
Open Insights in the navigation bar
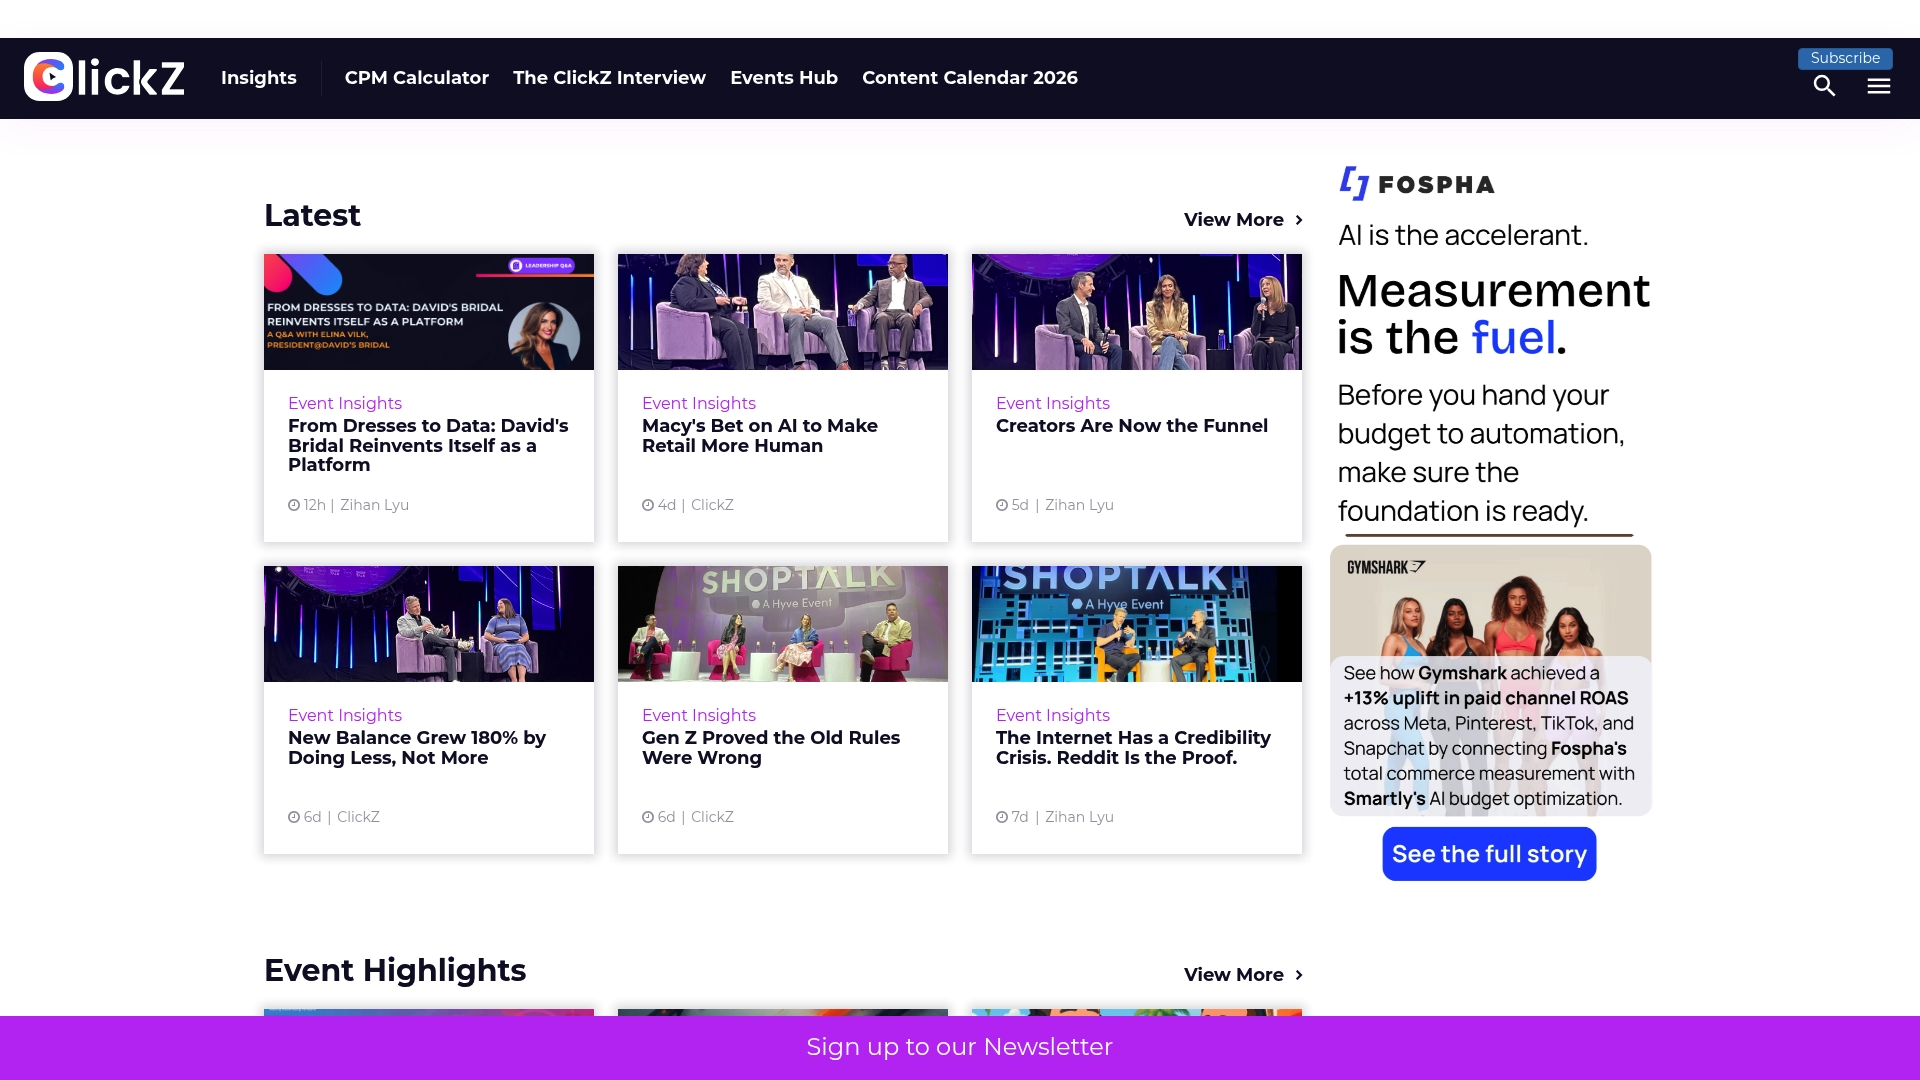point(258,78)
